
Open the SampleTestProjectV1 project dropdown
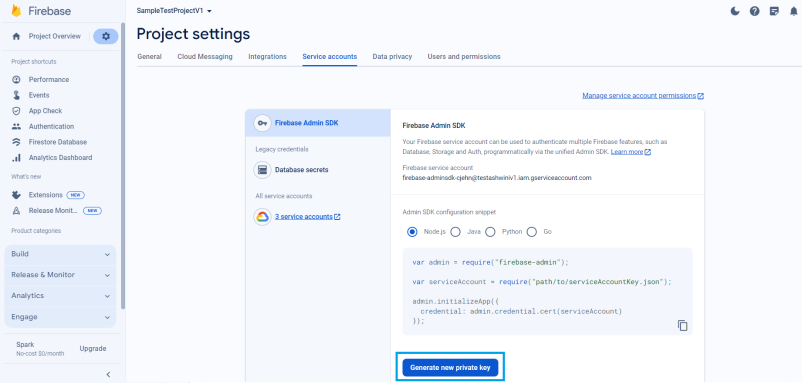click(x=174, y=11)
